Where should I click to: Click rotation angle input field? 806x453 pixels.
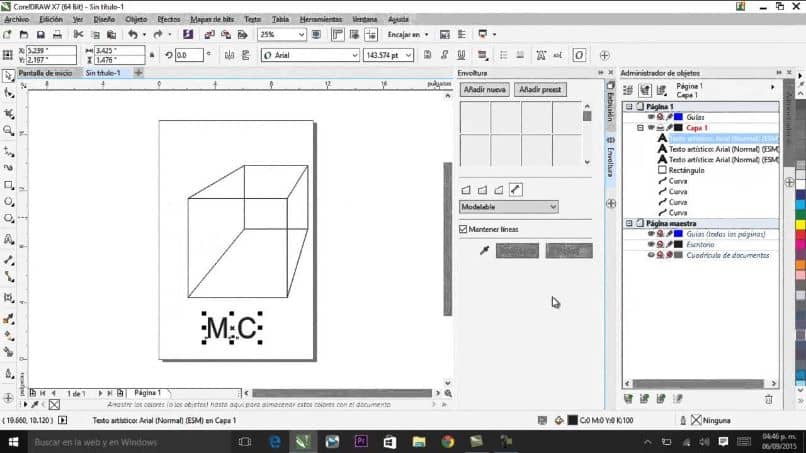[x=189, y=55]
